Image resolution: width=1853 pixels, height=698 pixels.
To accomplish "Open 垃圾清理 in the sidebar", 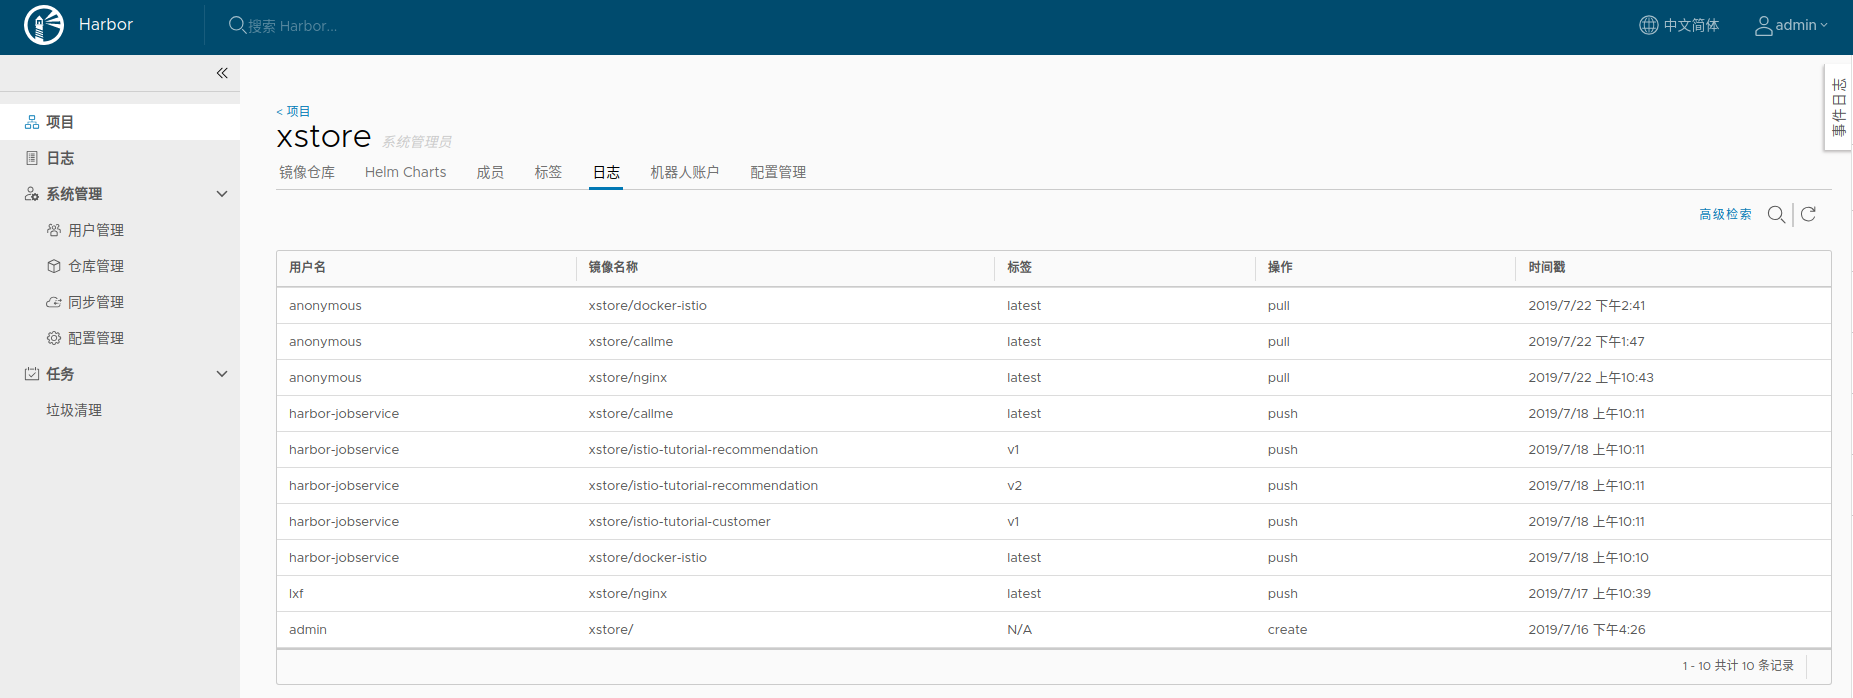I will (74, 410).
